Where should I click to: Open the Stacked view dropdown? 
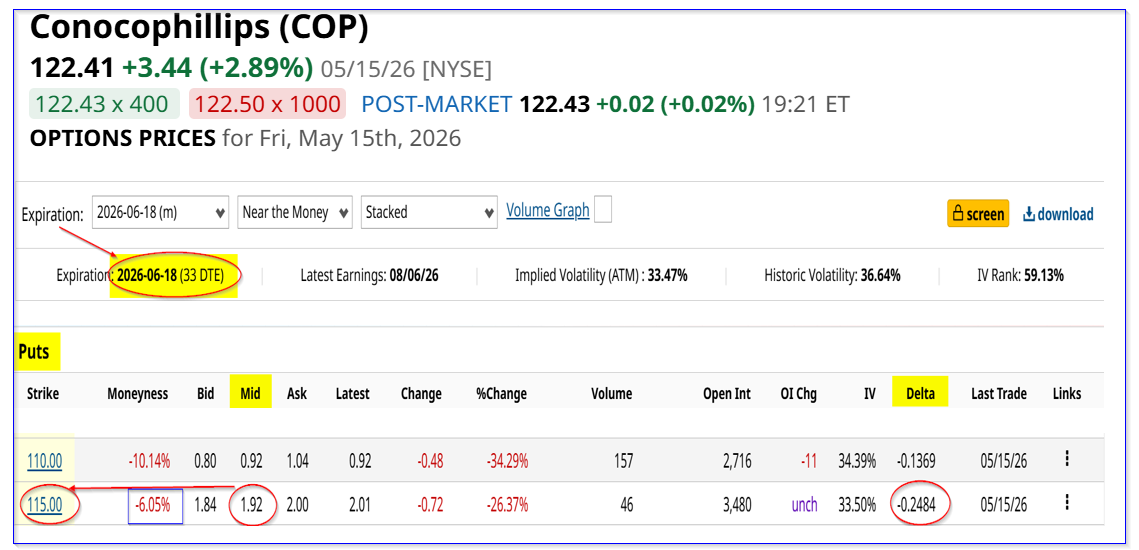[429, 212]
